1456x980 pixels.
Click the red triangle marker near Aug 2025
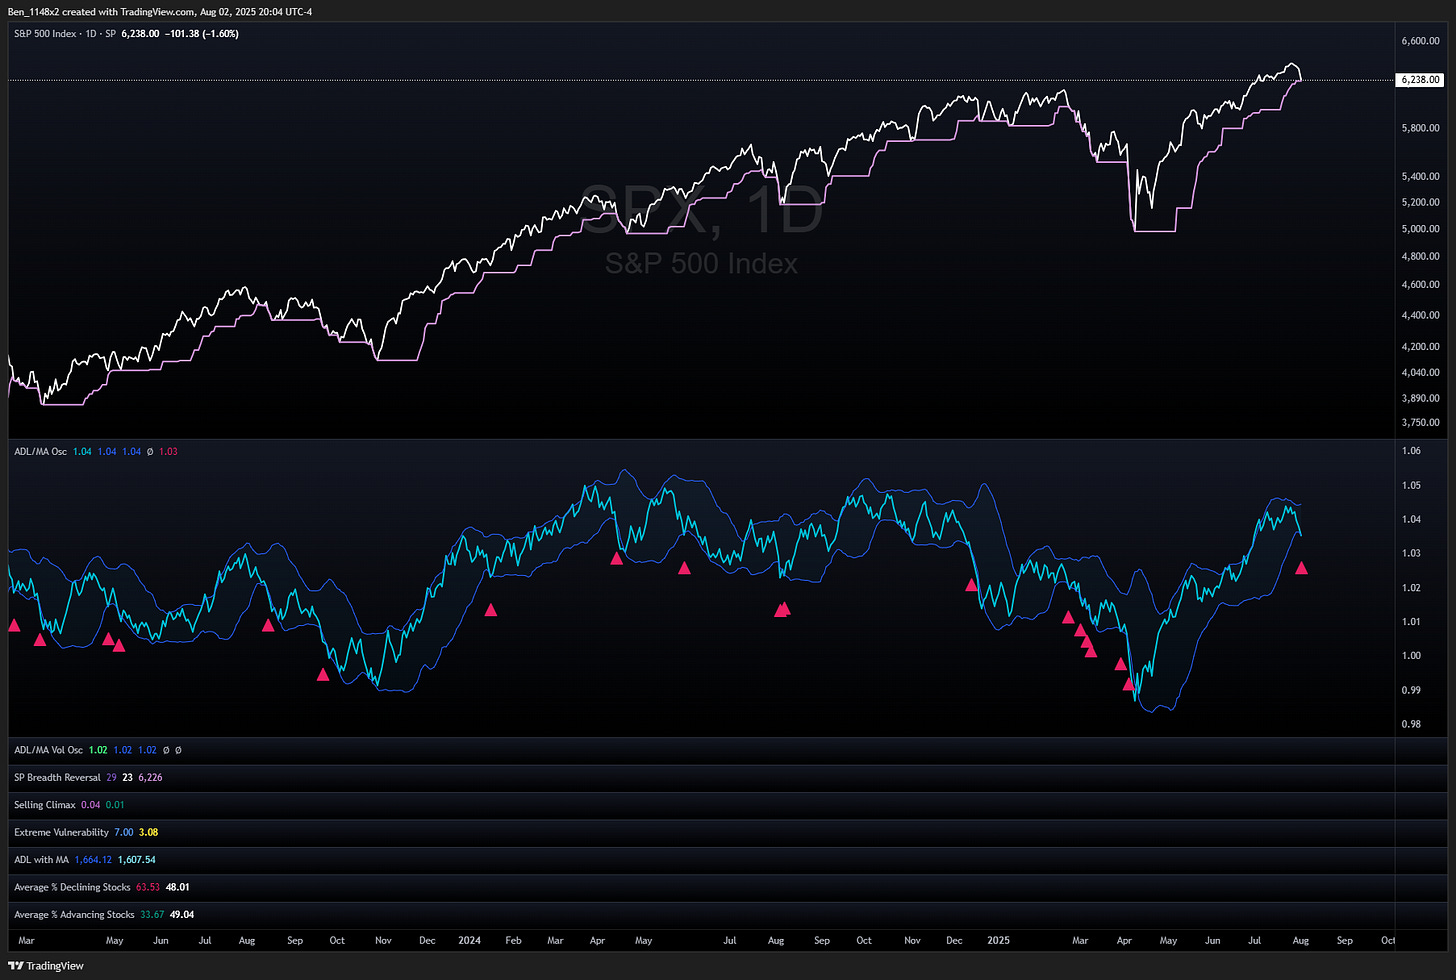1302,568
